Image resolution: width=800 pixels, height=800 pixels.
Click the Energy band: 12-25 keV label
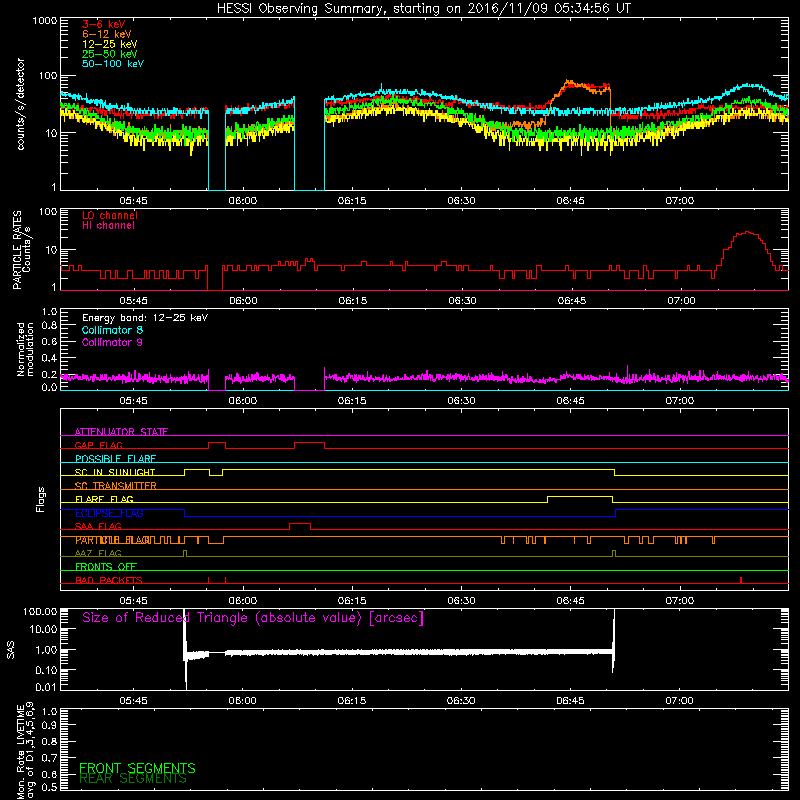point(145,318)
